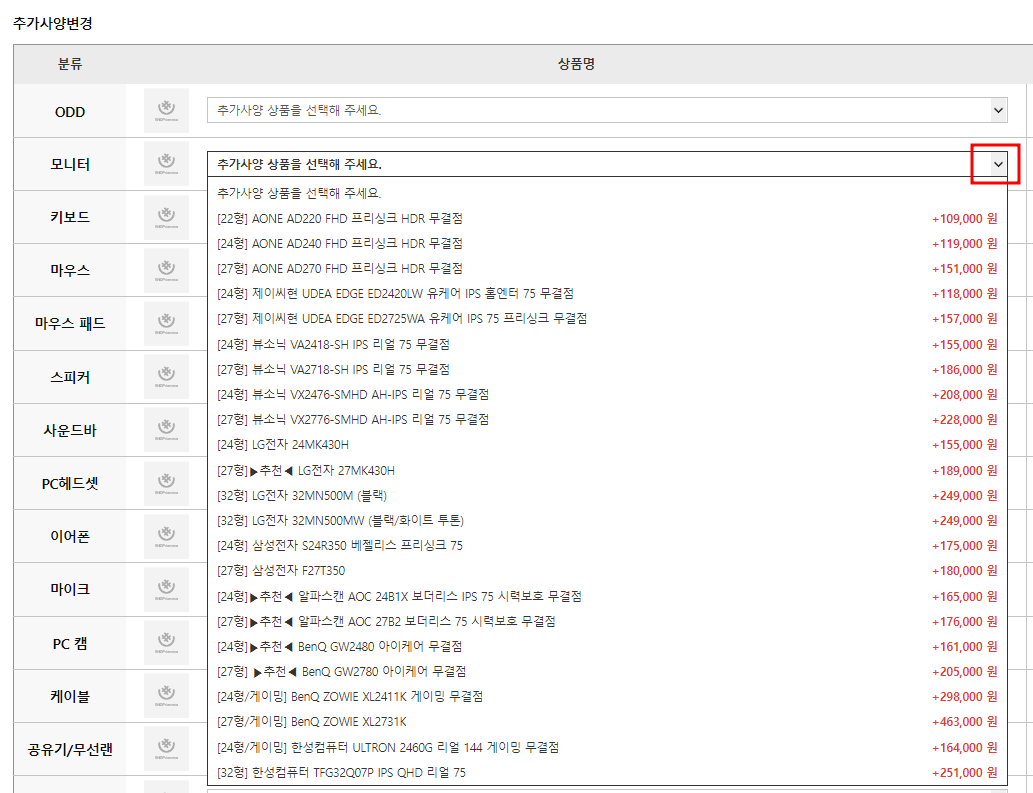
Task: Click the product icon next to ODD
Action: [166, 110]
